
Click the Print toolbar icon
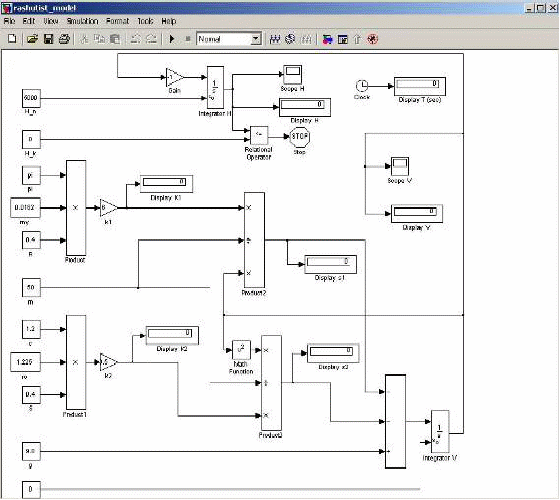point(64,39)
